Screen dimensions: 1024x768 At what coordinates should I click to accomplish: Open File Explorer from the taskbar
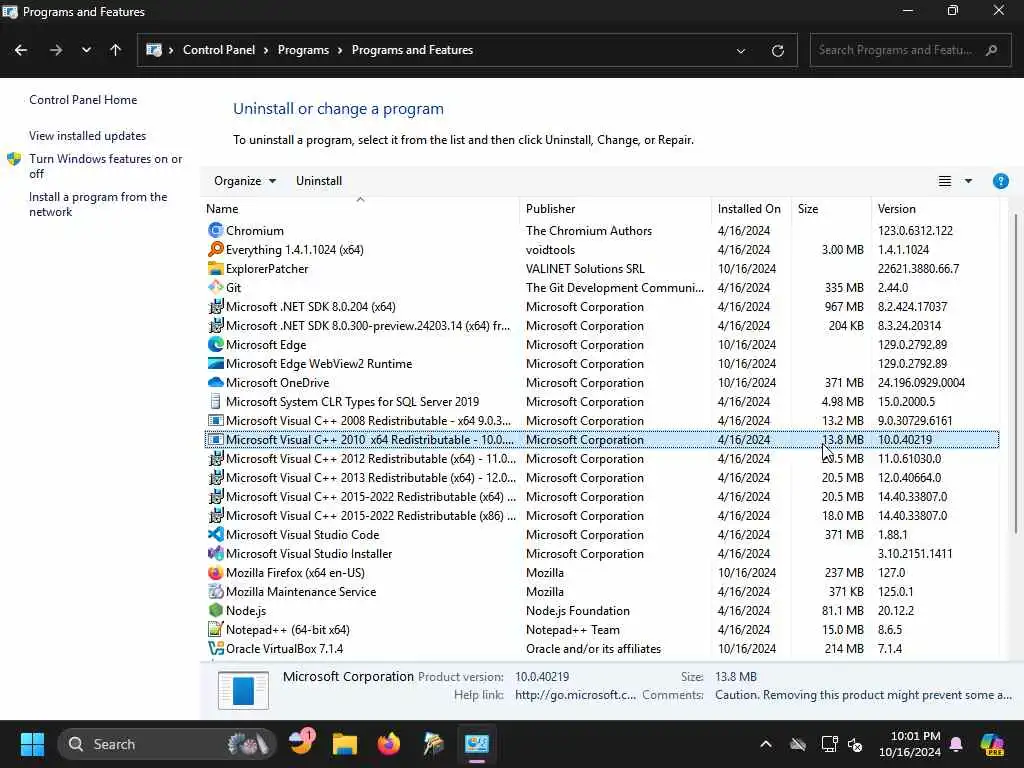tap(344, 744)
